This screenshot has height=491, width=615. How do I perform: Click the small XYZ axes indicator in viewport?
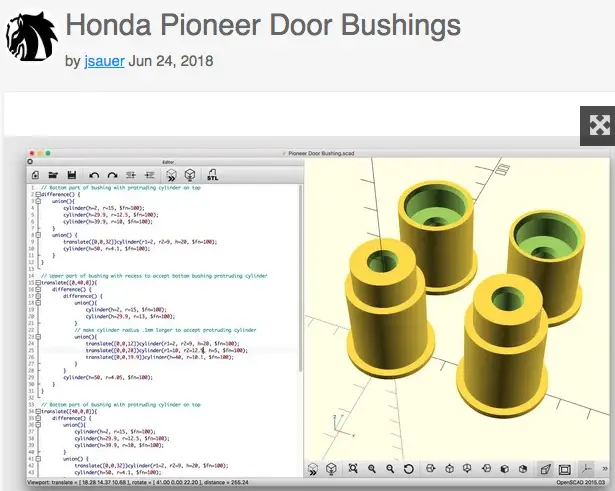coord(342,426)
